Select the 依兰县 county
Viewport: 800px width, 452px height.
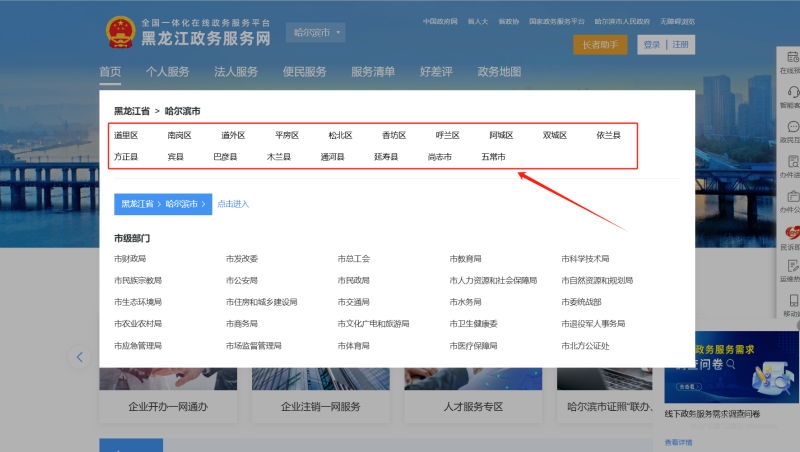click(x=608, y=135)
